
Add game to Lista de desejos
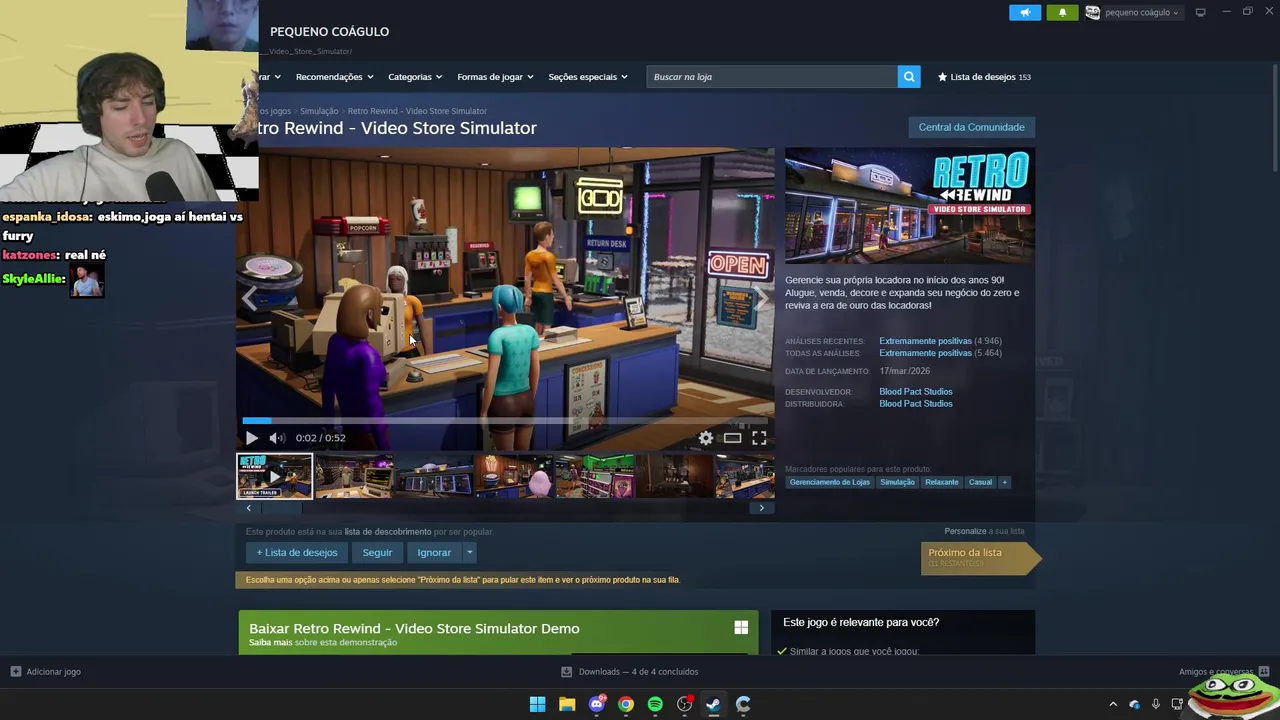[x=297, y=552]
